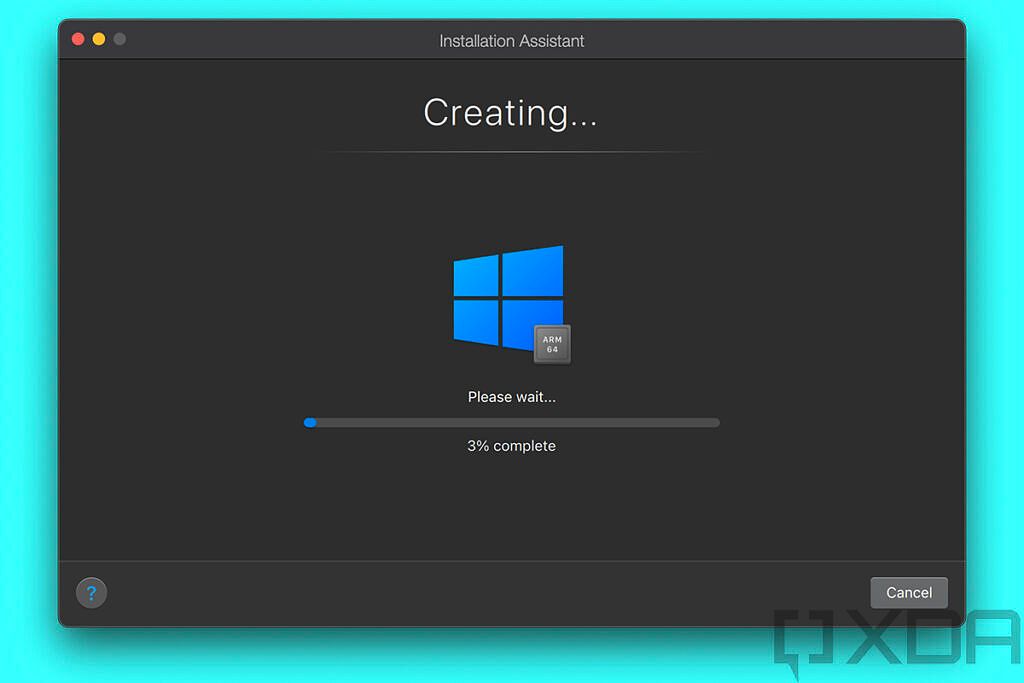Viewport: 1024px width, 683px height.
Task: Select the Creating... heading
Action: 511,112
